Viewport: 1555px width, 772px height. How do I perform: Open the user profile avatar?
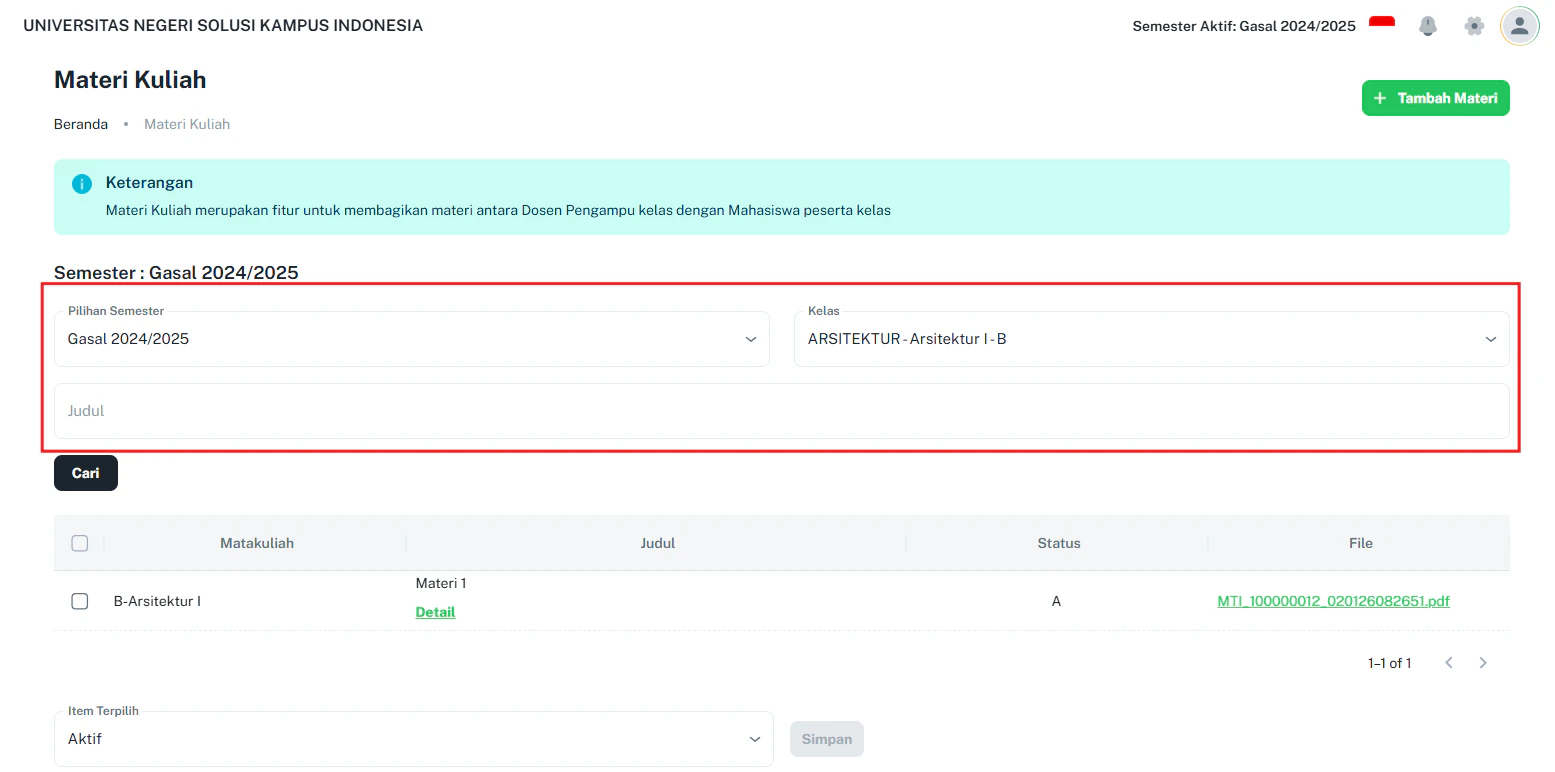[1519, 26]
